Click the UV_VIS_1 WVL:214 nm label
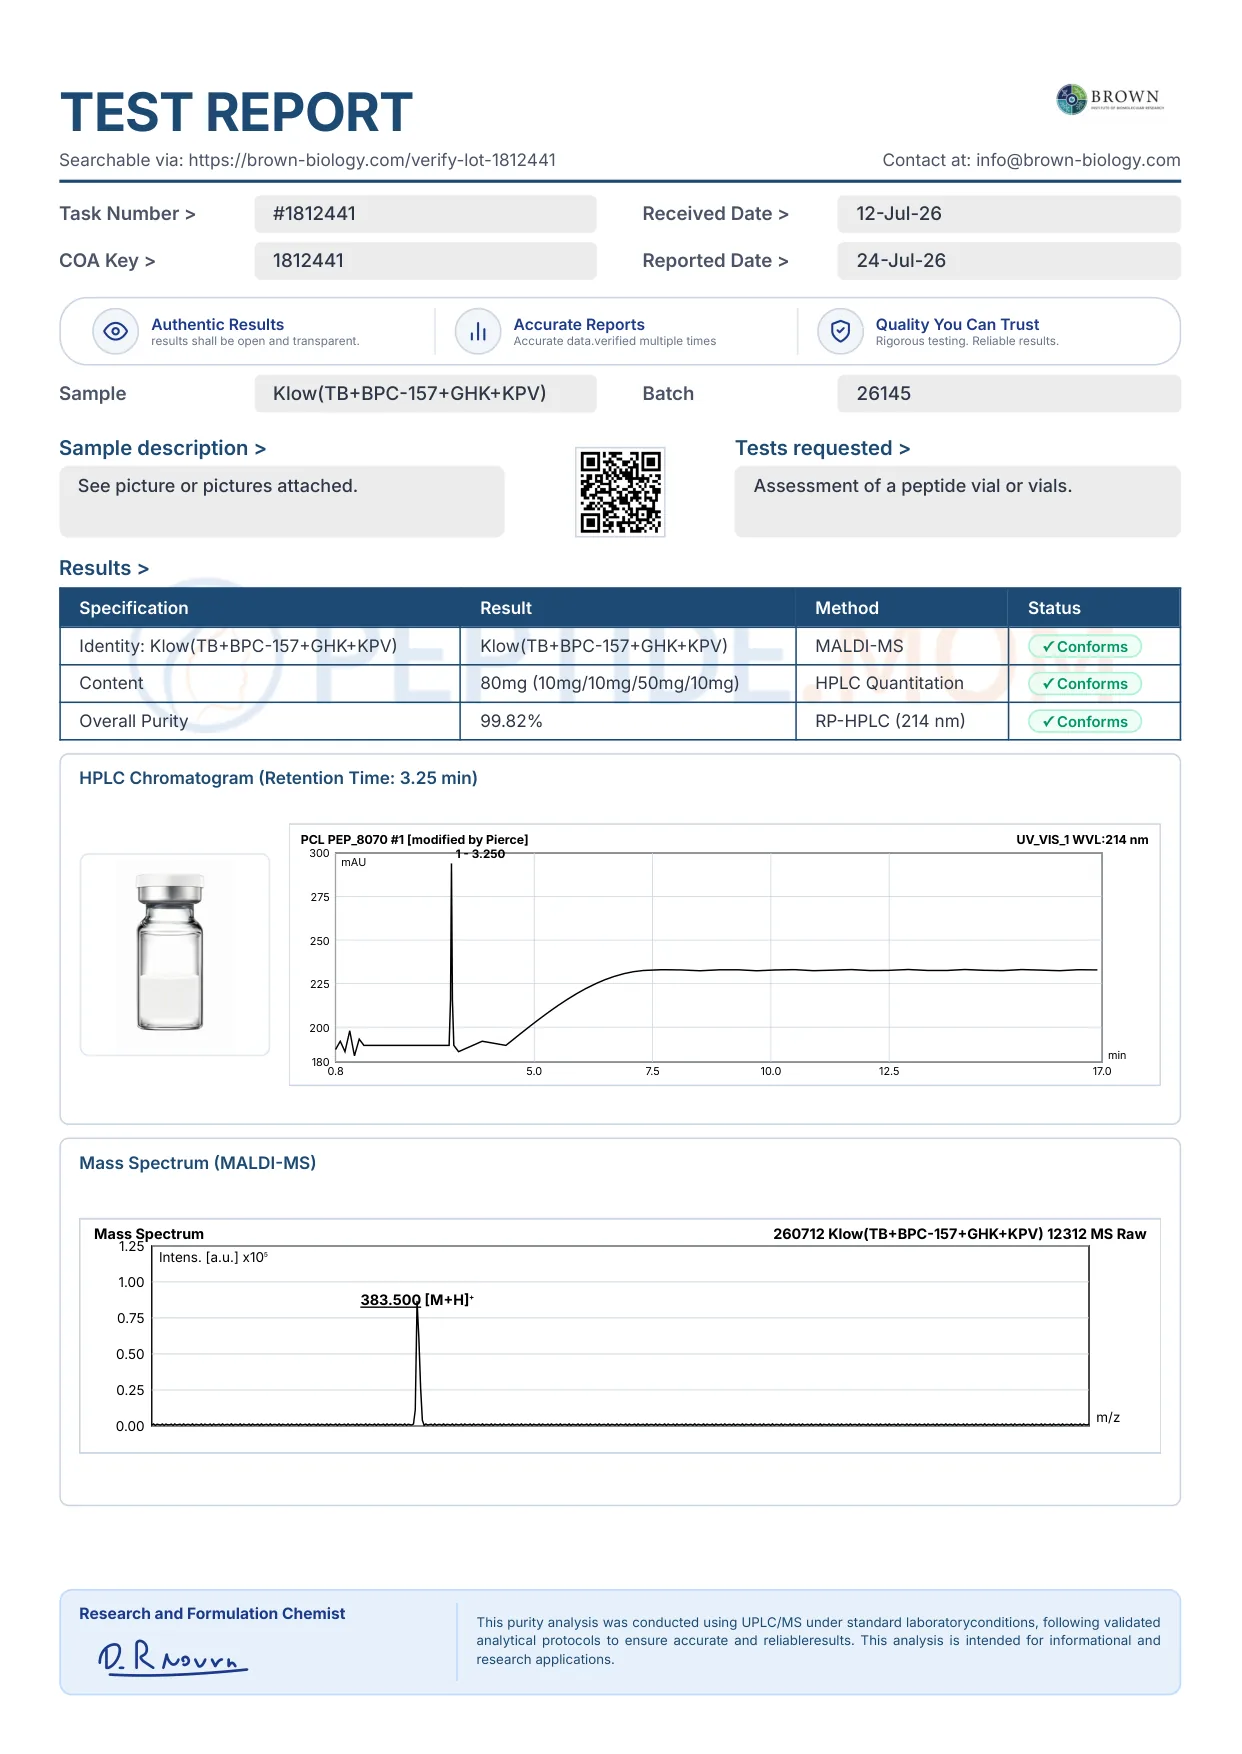The image size is (1242, 1754). [x=1082, y=840]
